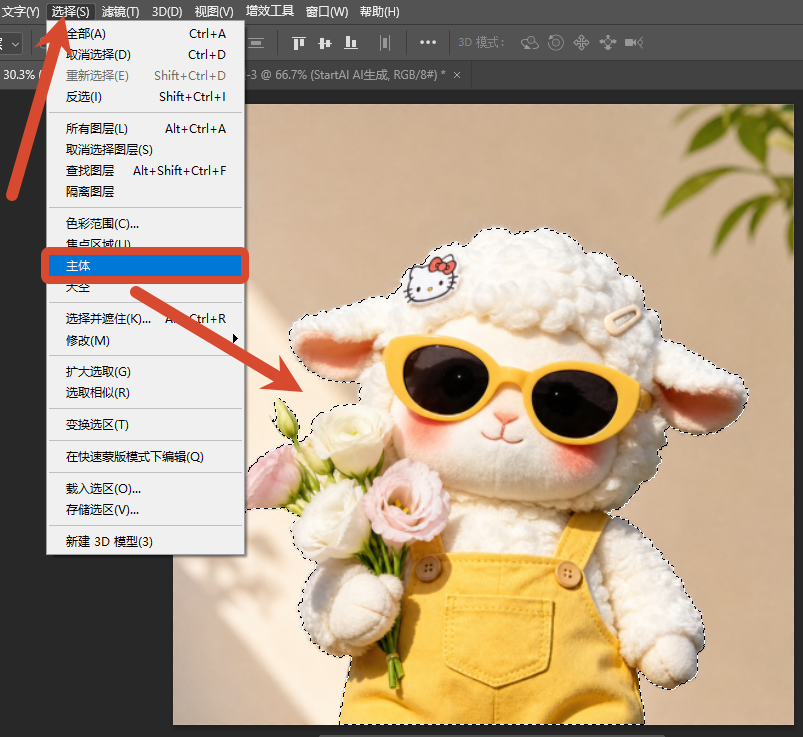This screenshot has width=803, height=737.
Task: Choose 全部(A) select all
Action: pos(145,34)
